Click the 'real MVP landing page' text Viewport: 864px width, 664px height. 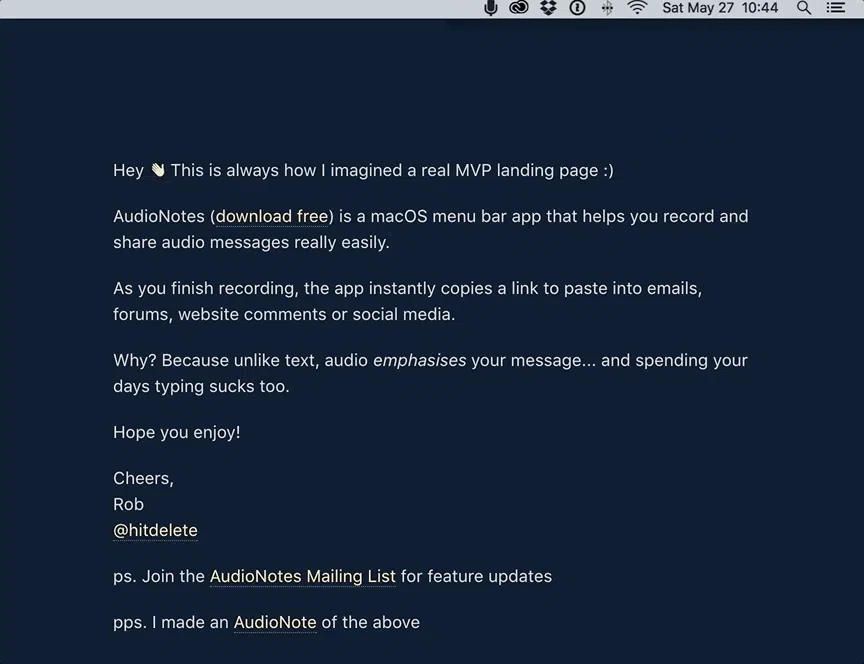point(510,171)
